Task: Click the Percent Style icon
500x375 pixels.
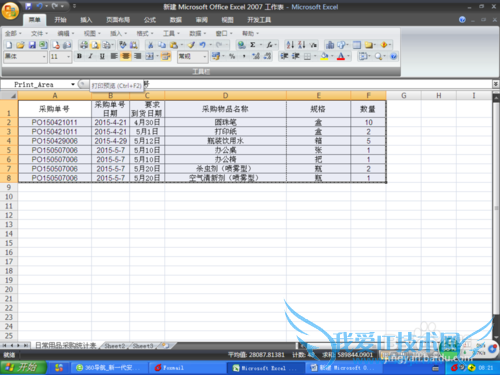Action: [x=232, y=56]
